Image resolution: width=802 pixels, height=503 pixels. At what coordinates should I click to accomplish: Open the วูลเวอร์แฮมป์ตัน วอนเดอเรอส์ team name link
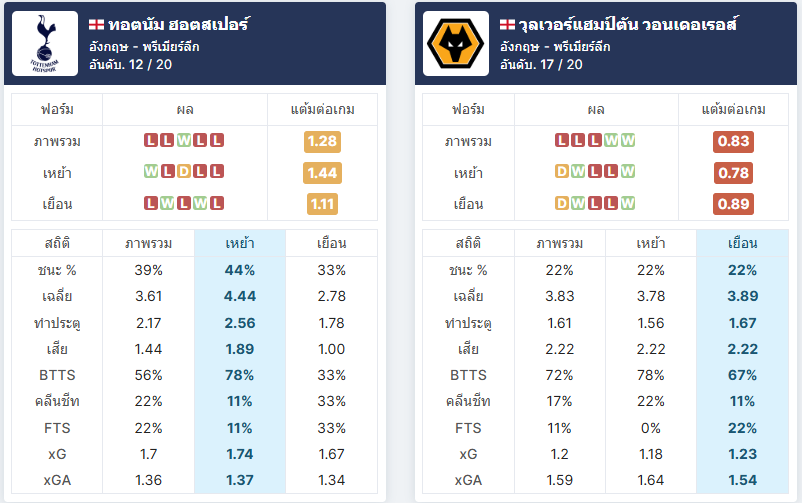tap(628, 24)
